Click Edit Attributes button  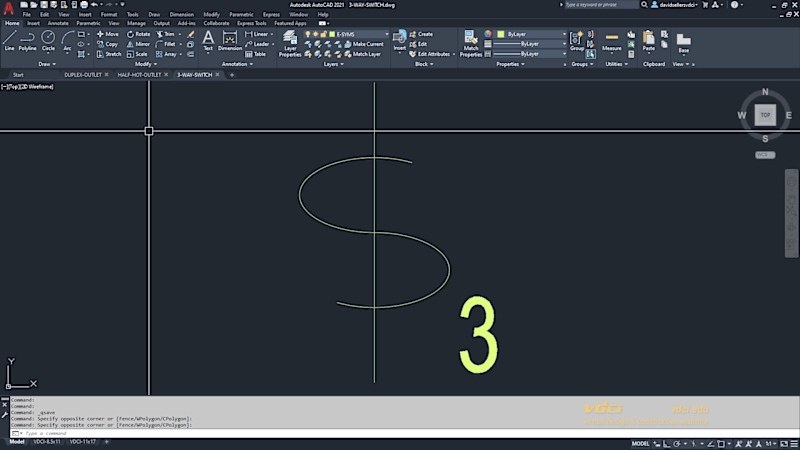tap(430, 54)
